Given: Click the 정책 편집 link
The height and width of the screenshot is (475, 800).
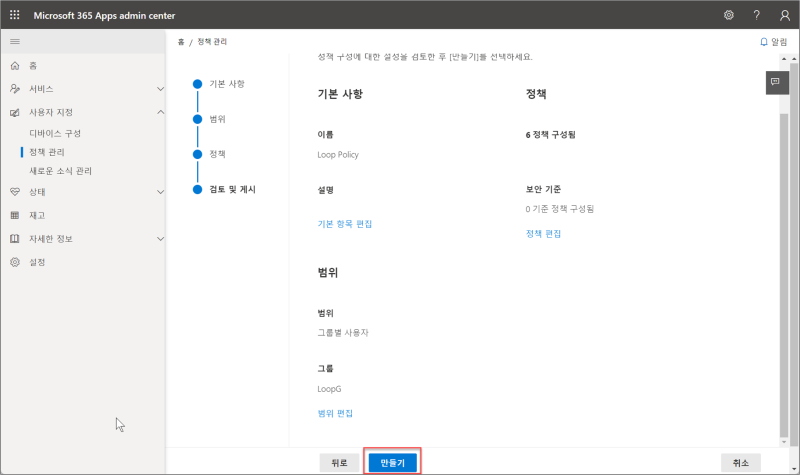Looking at the screenshot, I should [x=543, y=234].
